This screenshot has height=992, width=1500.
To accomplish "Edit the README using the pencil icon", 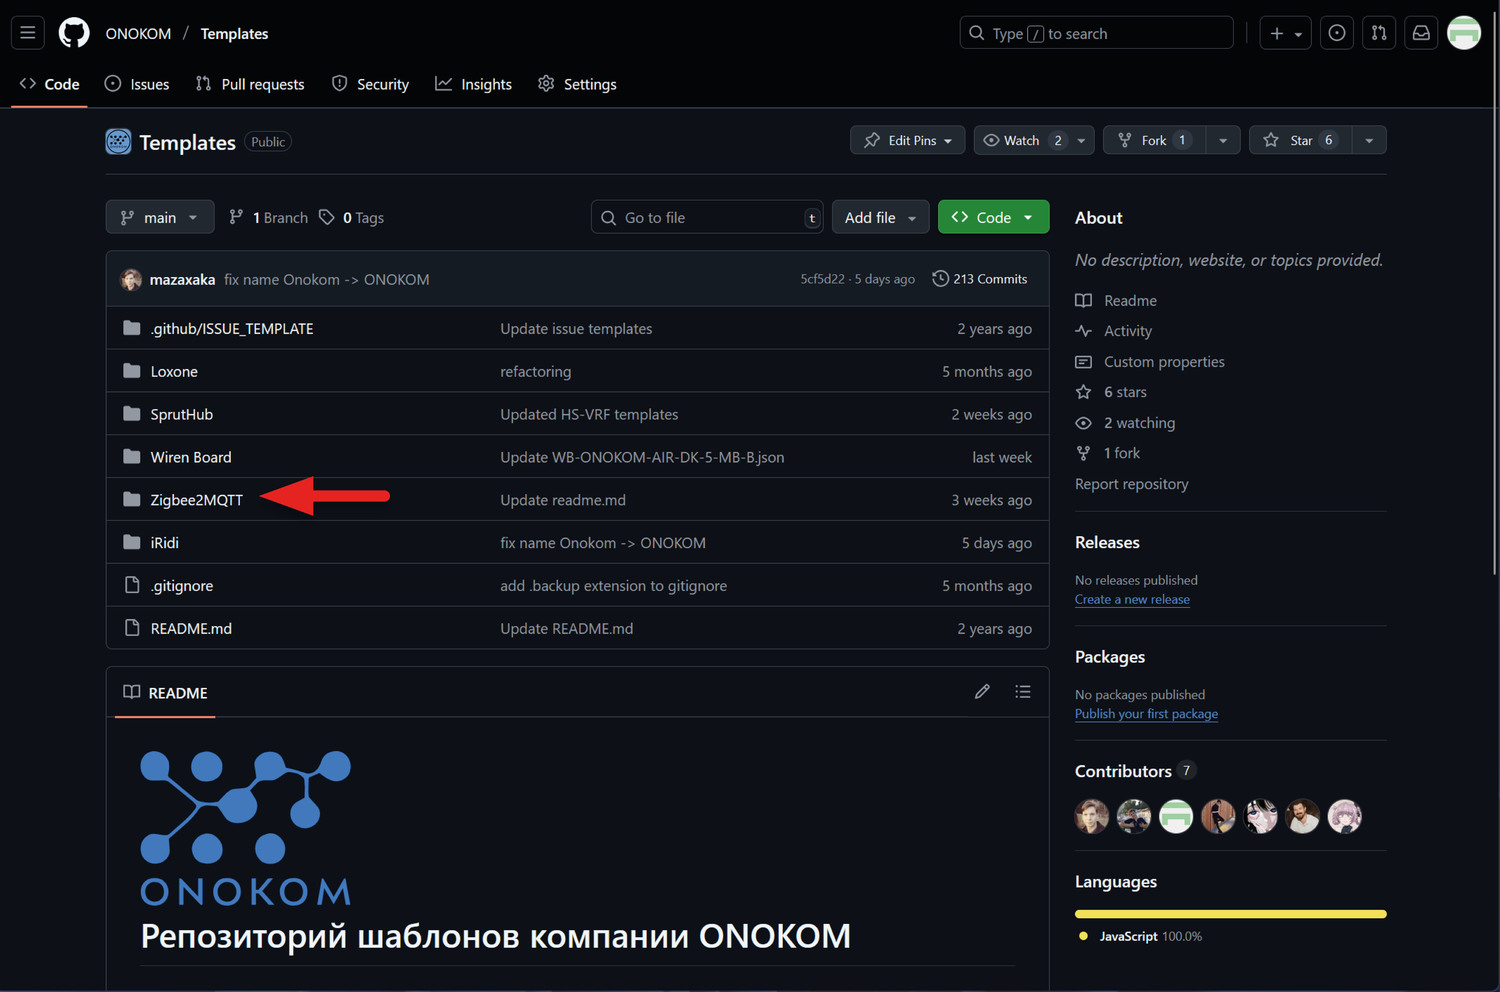I will point(981,691).
